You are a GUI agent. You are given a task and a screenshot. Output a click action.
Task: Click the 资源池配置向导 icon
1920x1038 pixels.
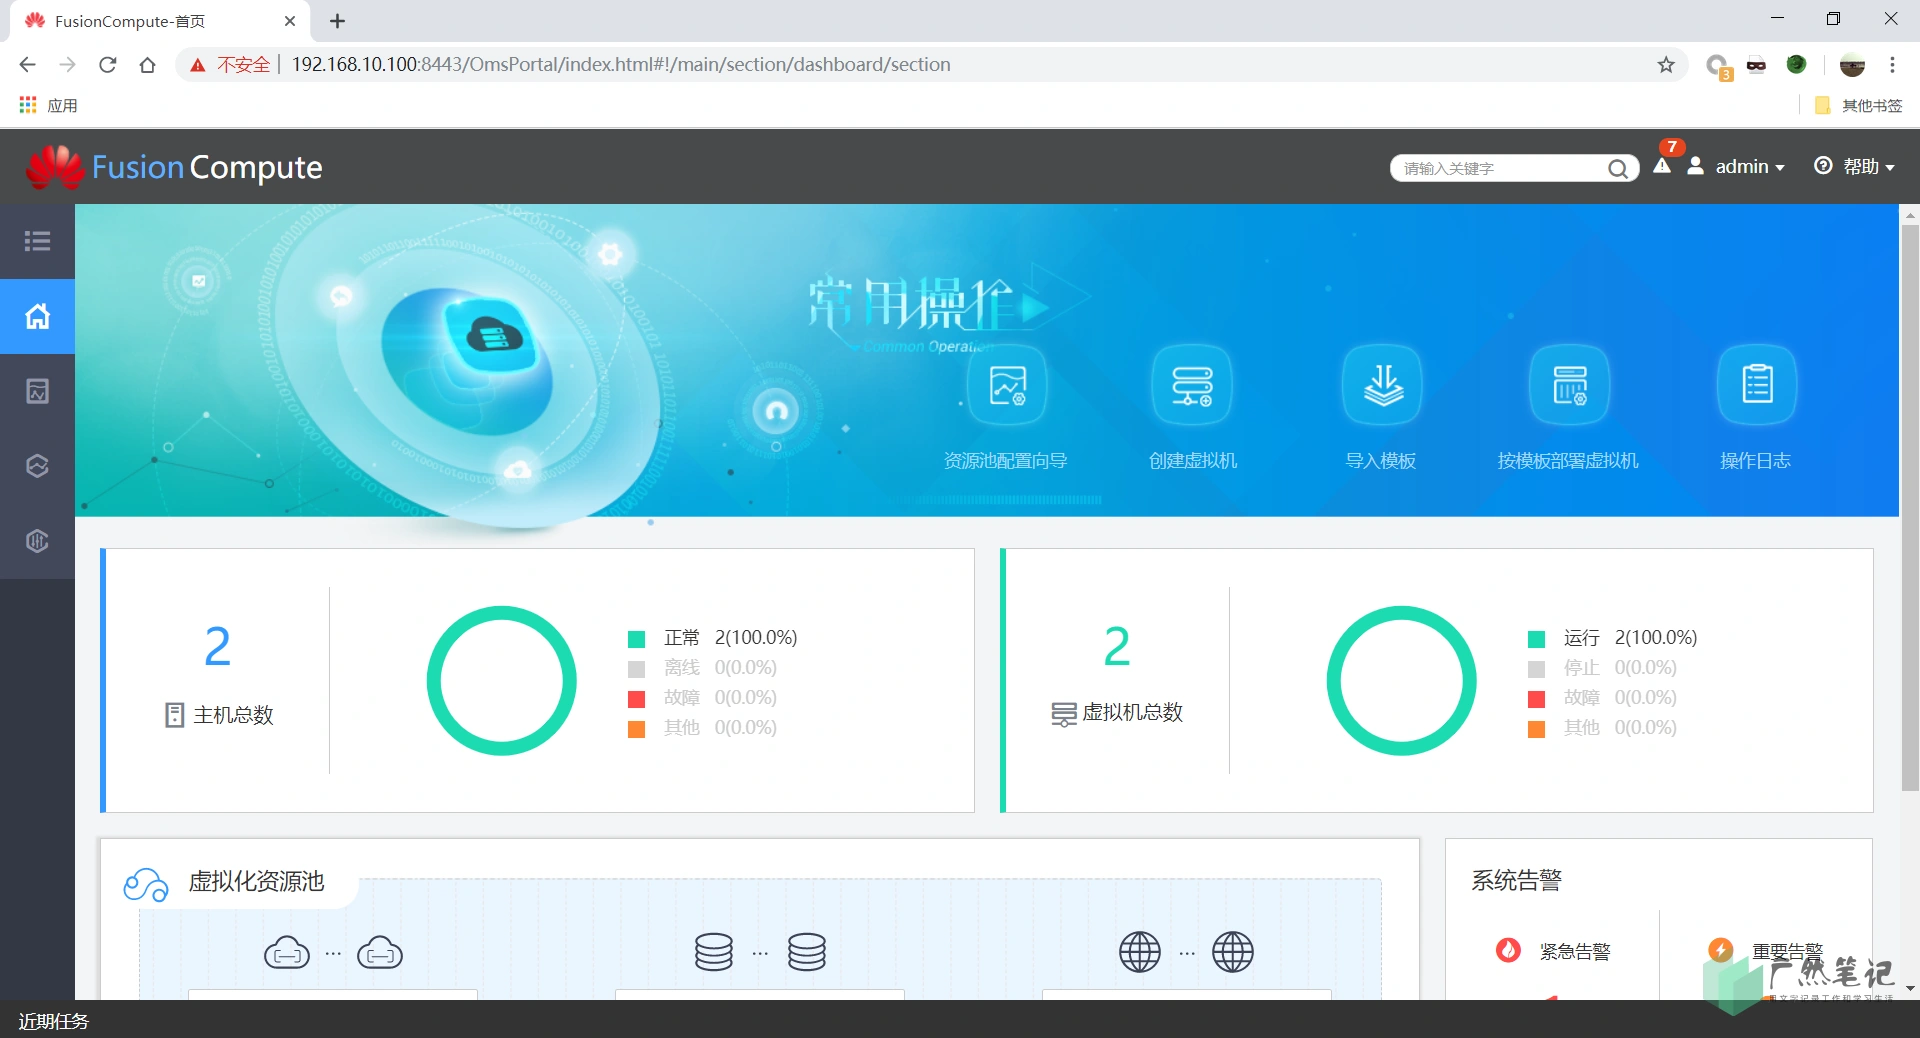1007,385
